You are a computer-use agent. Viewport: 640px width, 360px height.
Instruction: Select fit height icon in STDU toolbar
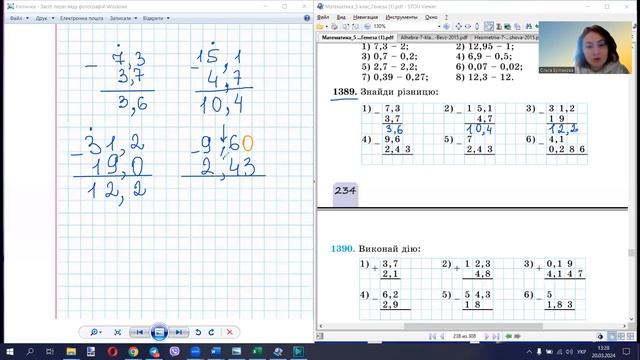coord(477,27)
